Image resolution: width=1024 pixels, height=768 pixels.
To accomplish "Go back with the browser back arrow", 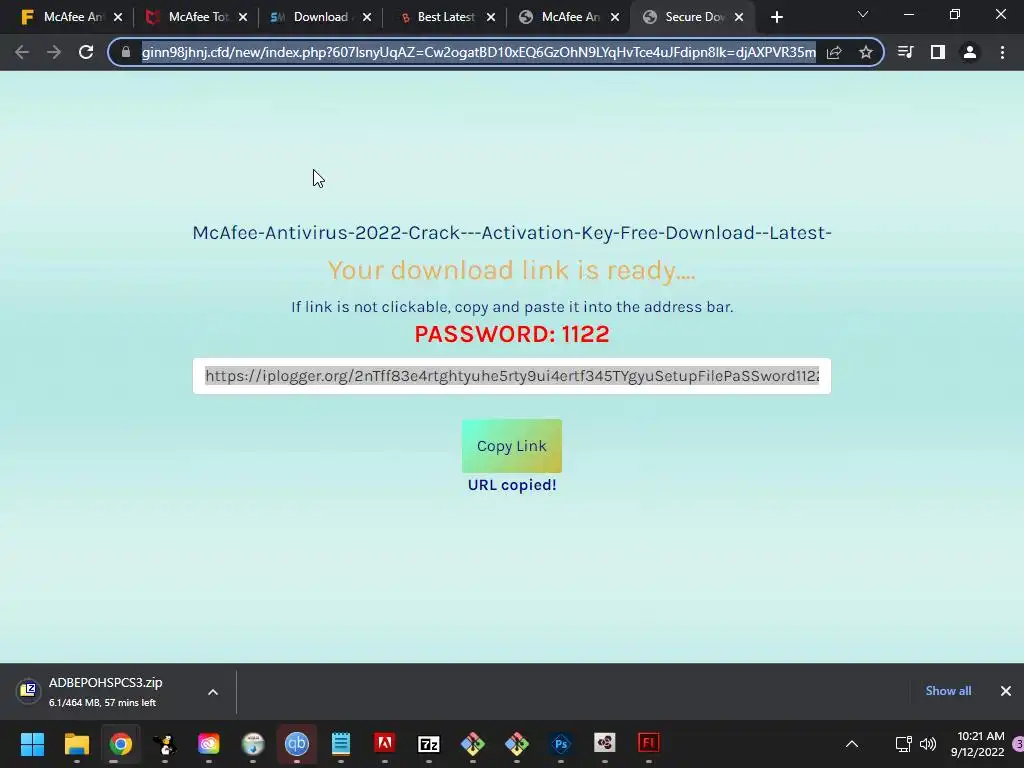I will (x=22, y=52).
